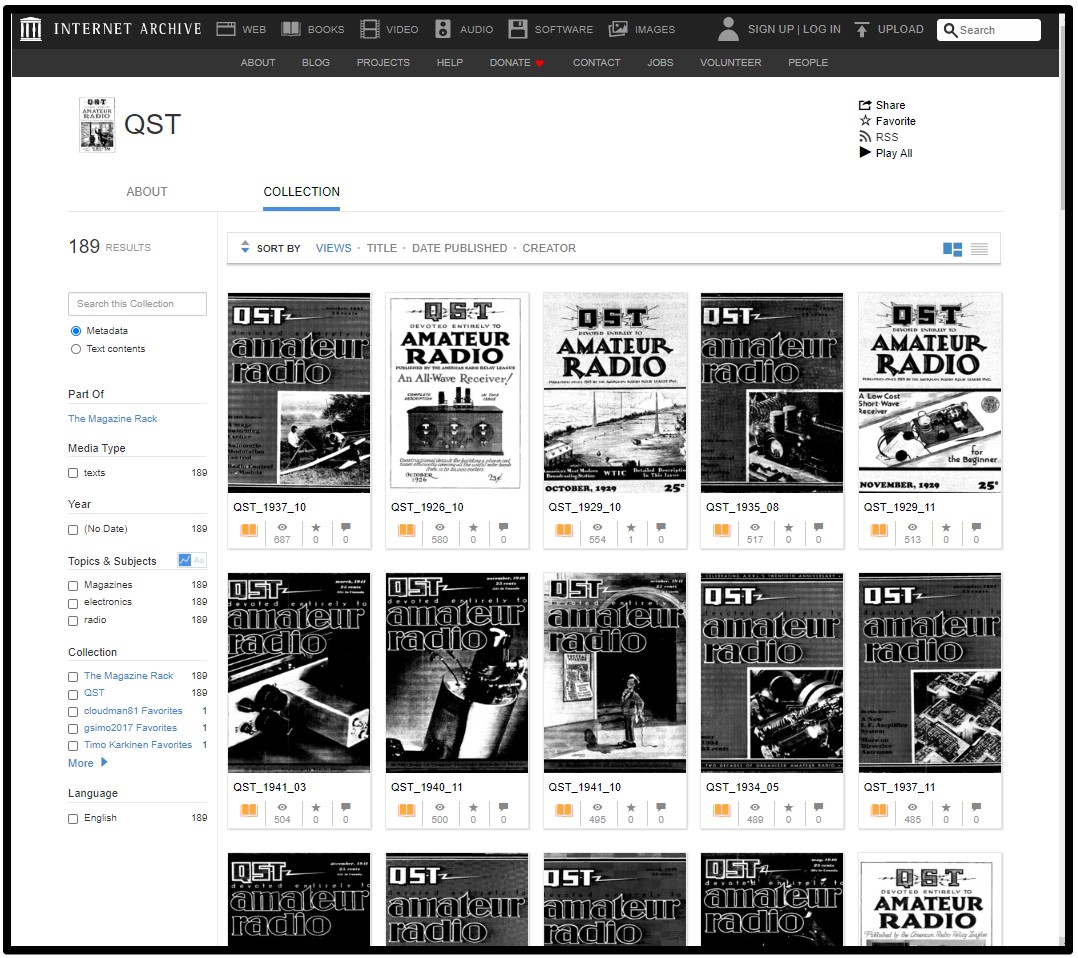The image size is (1078, 958).
Task: Open the PROJECTS menu item
Action: 383,63
